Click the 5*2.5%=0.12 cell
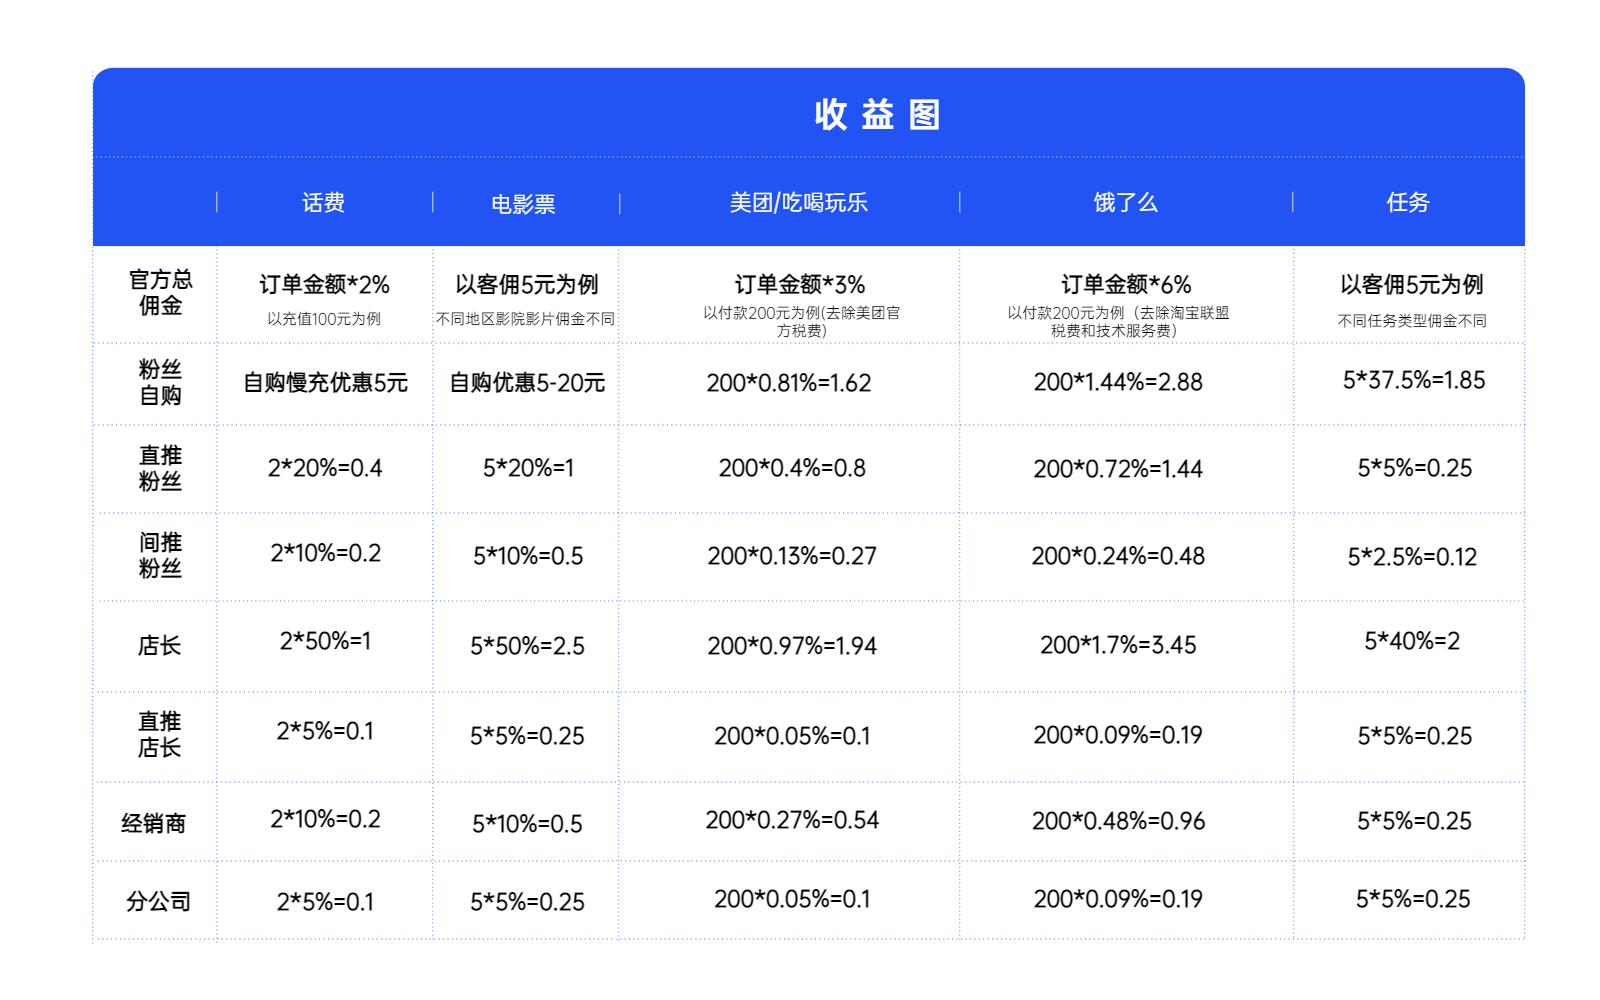Screen dimensions: 1600x1000 point(1412,557)
